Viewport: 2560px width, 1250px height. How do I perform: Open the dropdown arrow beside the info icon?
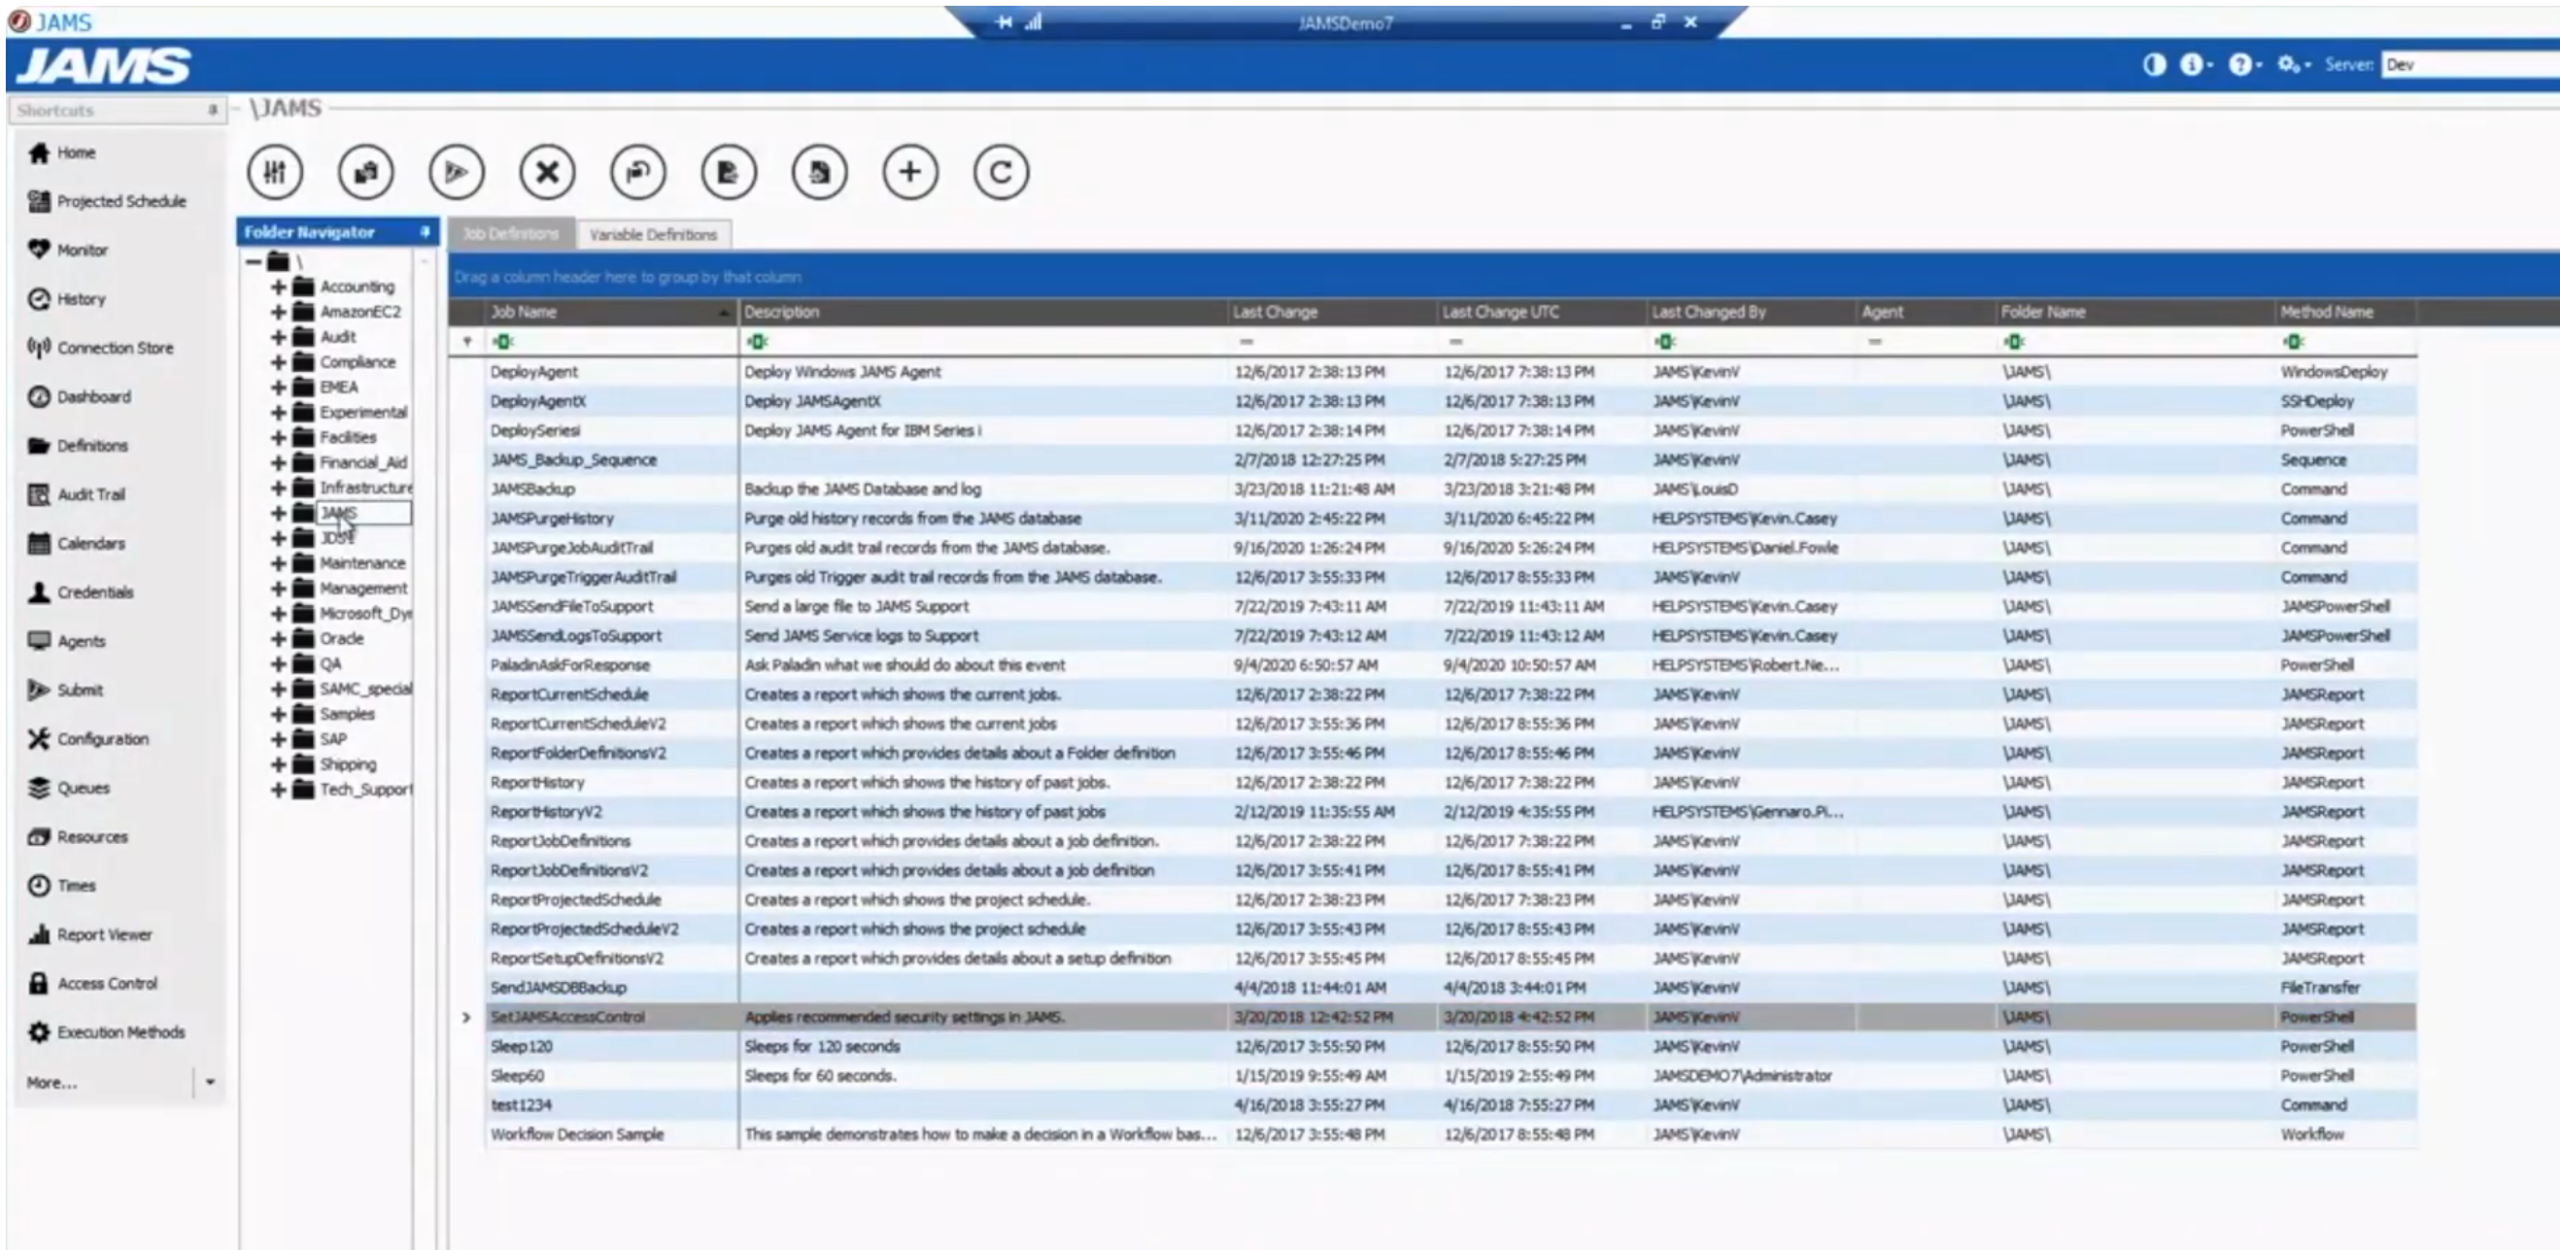(2209, 66)
